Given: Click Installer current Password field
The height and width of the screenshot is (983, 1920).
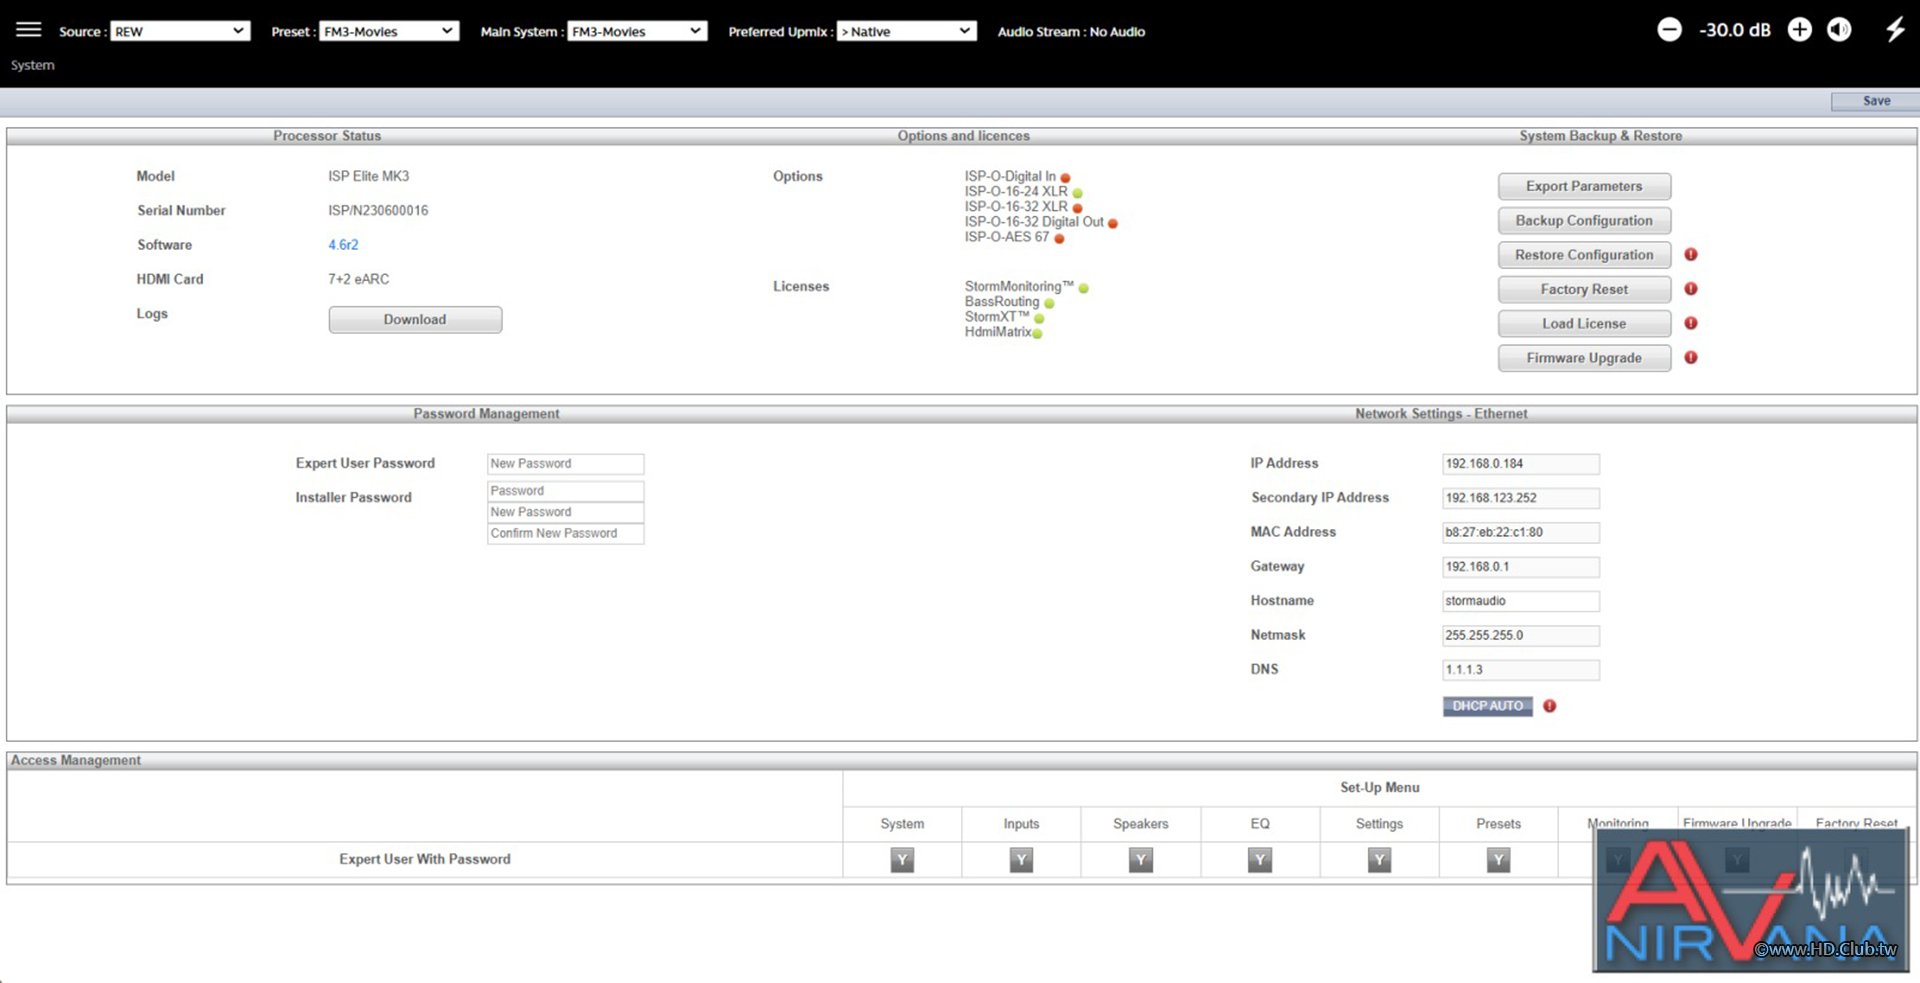Looking at the screenshot, I should [565, 491].
